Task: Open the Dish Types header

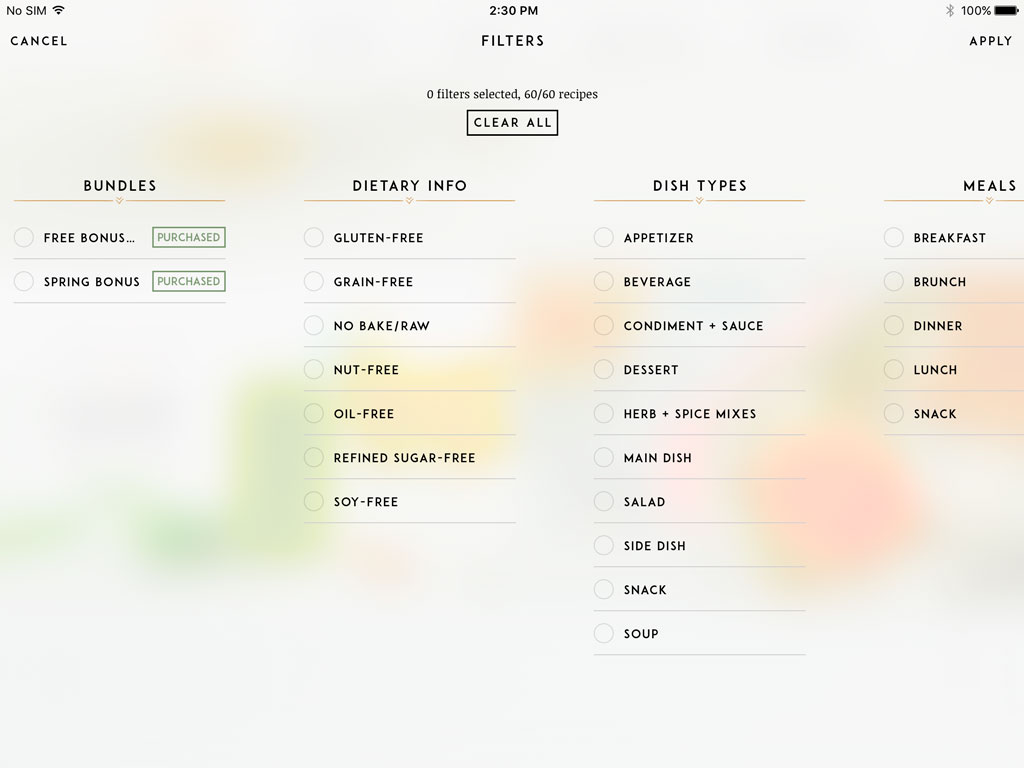Action: click(700, 185)
